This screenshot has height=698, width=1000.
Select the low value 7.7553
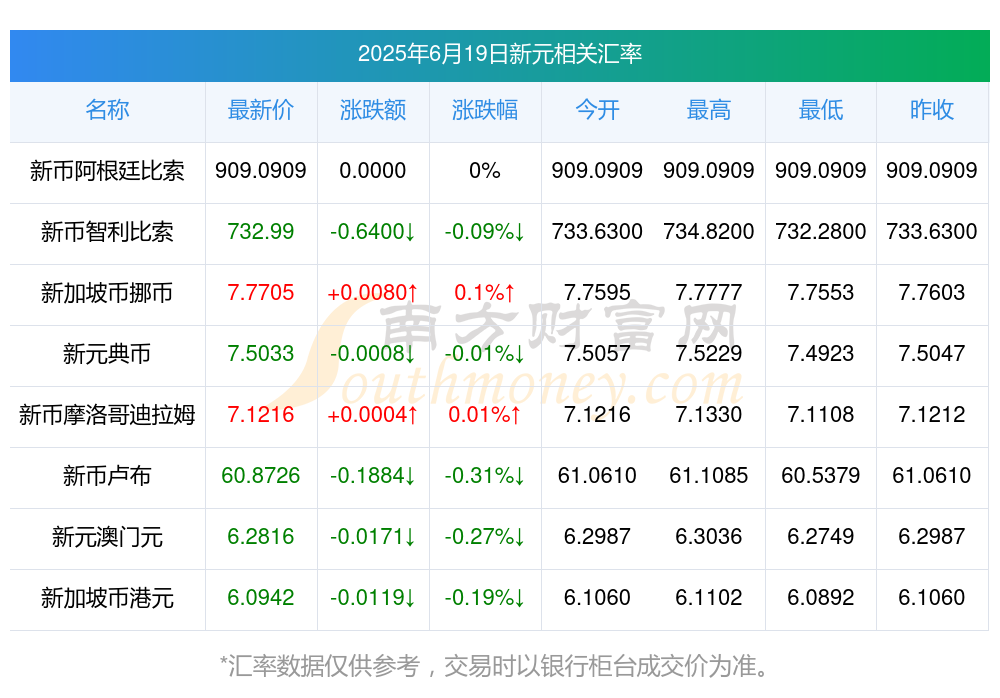[x=821, y=292]
